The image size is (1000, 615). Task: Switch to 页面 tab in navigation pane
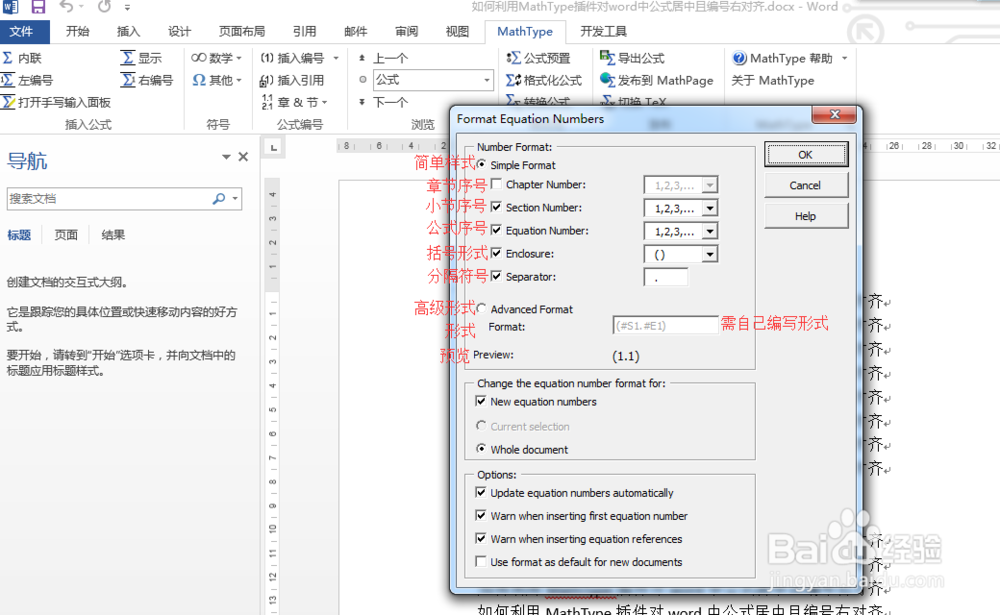click(x=66, y=235)
